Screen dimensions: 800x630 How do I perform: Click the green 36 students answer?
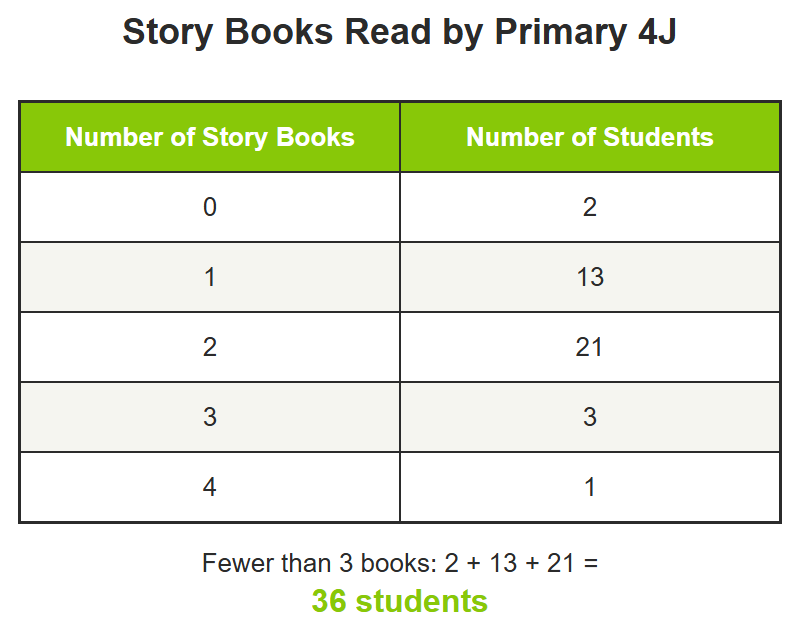click(x=399, y=601)
